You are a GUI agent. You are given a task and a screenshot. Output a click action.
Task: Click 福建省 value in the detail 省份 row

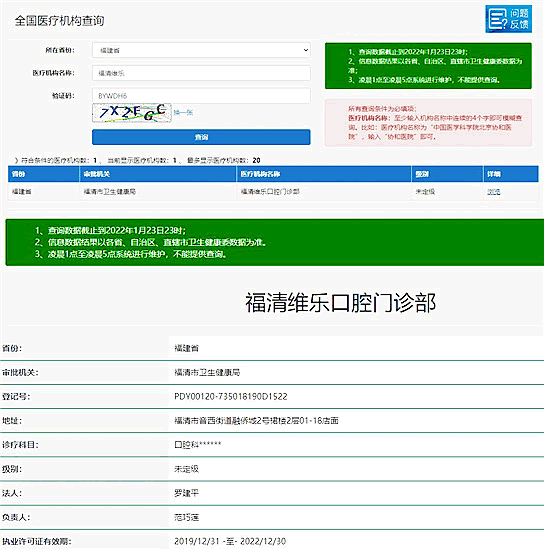coord(187,348)
